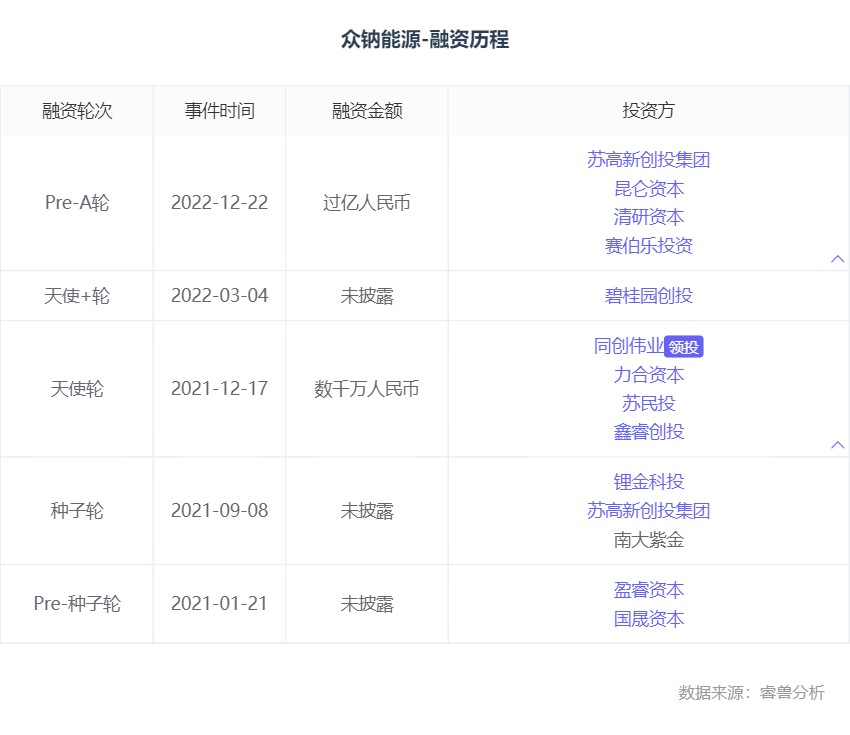
Task: Open 苏高新创投集团 link in Pre-A轮 row
Action: tap(648, 160)
